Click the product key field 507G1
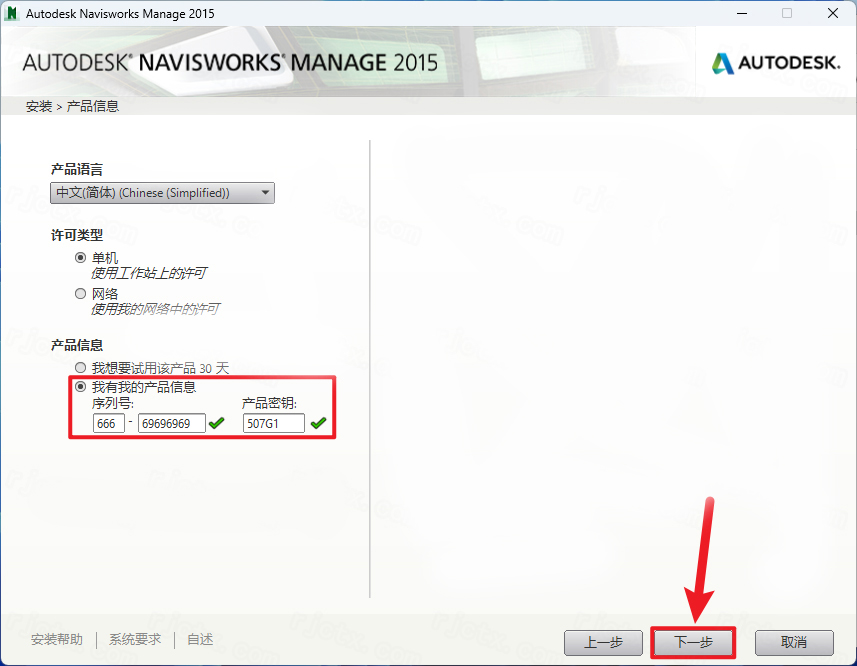This screenshot has height=666, width=857. click(274, 423)
